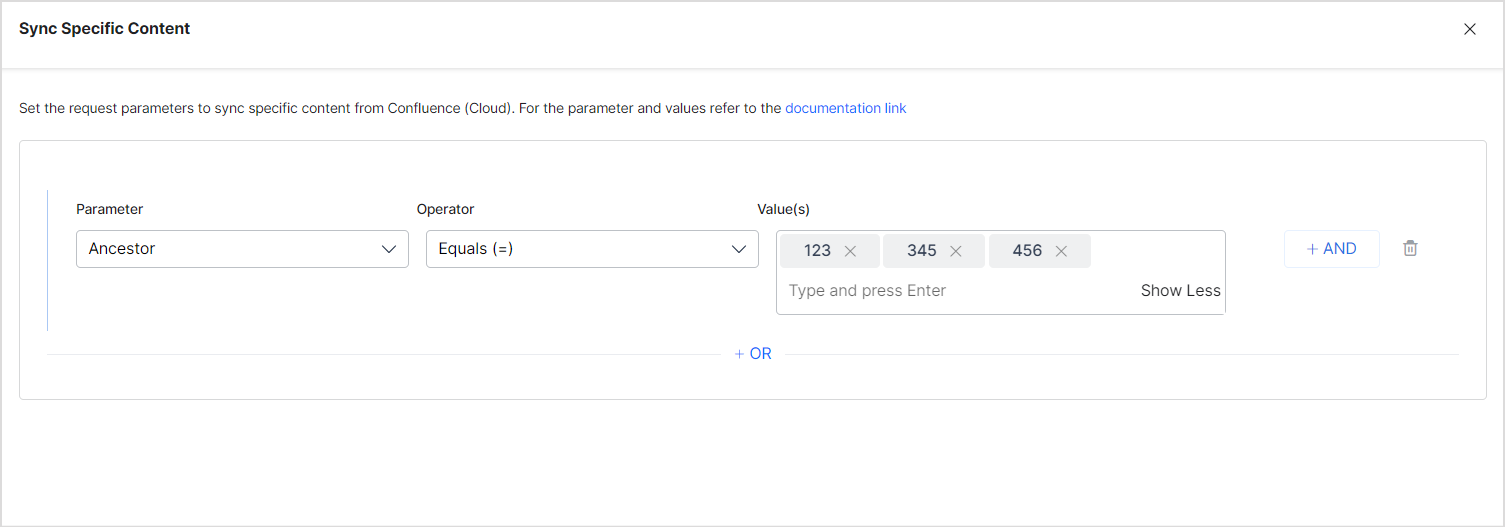Click the Parameter field label
Image resolution: width=1505 pixels, height=527 pixels.
[109, 209]
